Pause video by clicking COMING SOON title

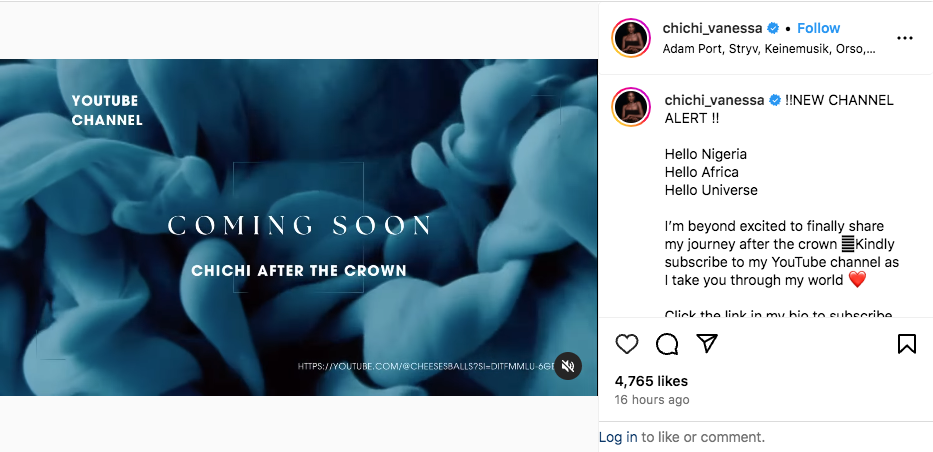(299, 225)
